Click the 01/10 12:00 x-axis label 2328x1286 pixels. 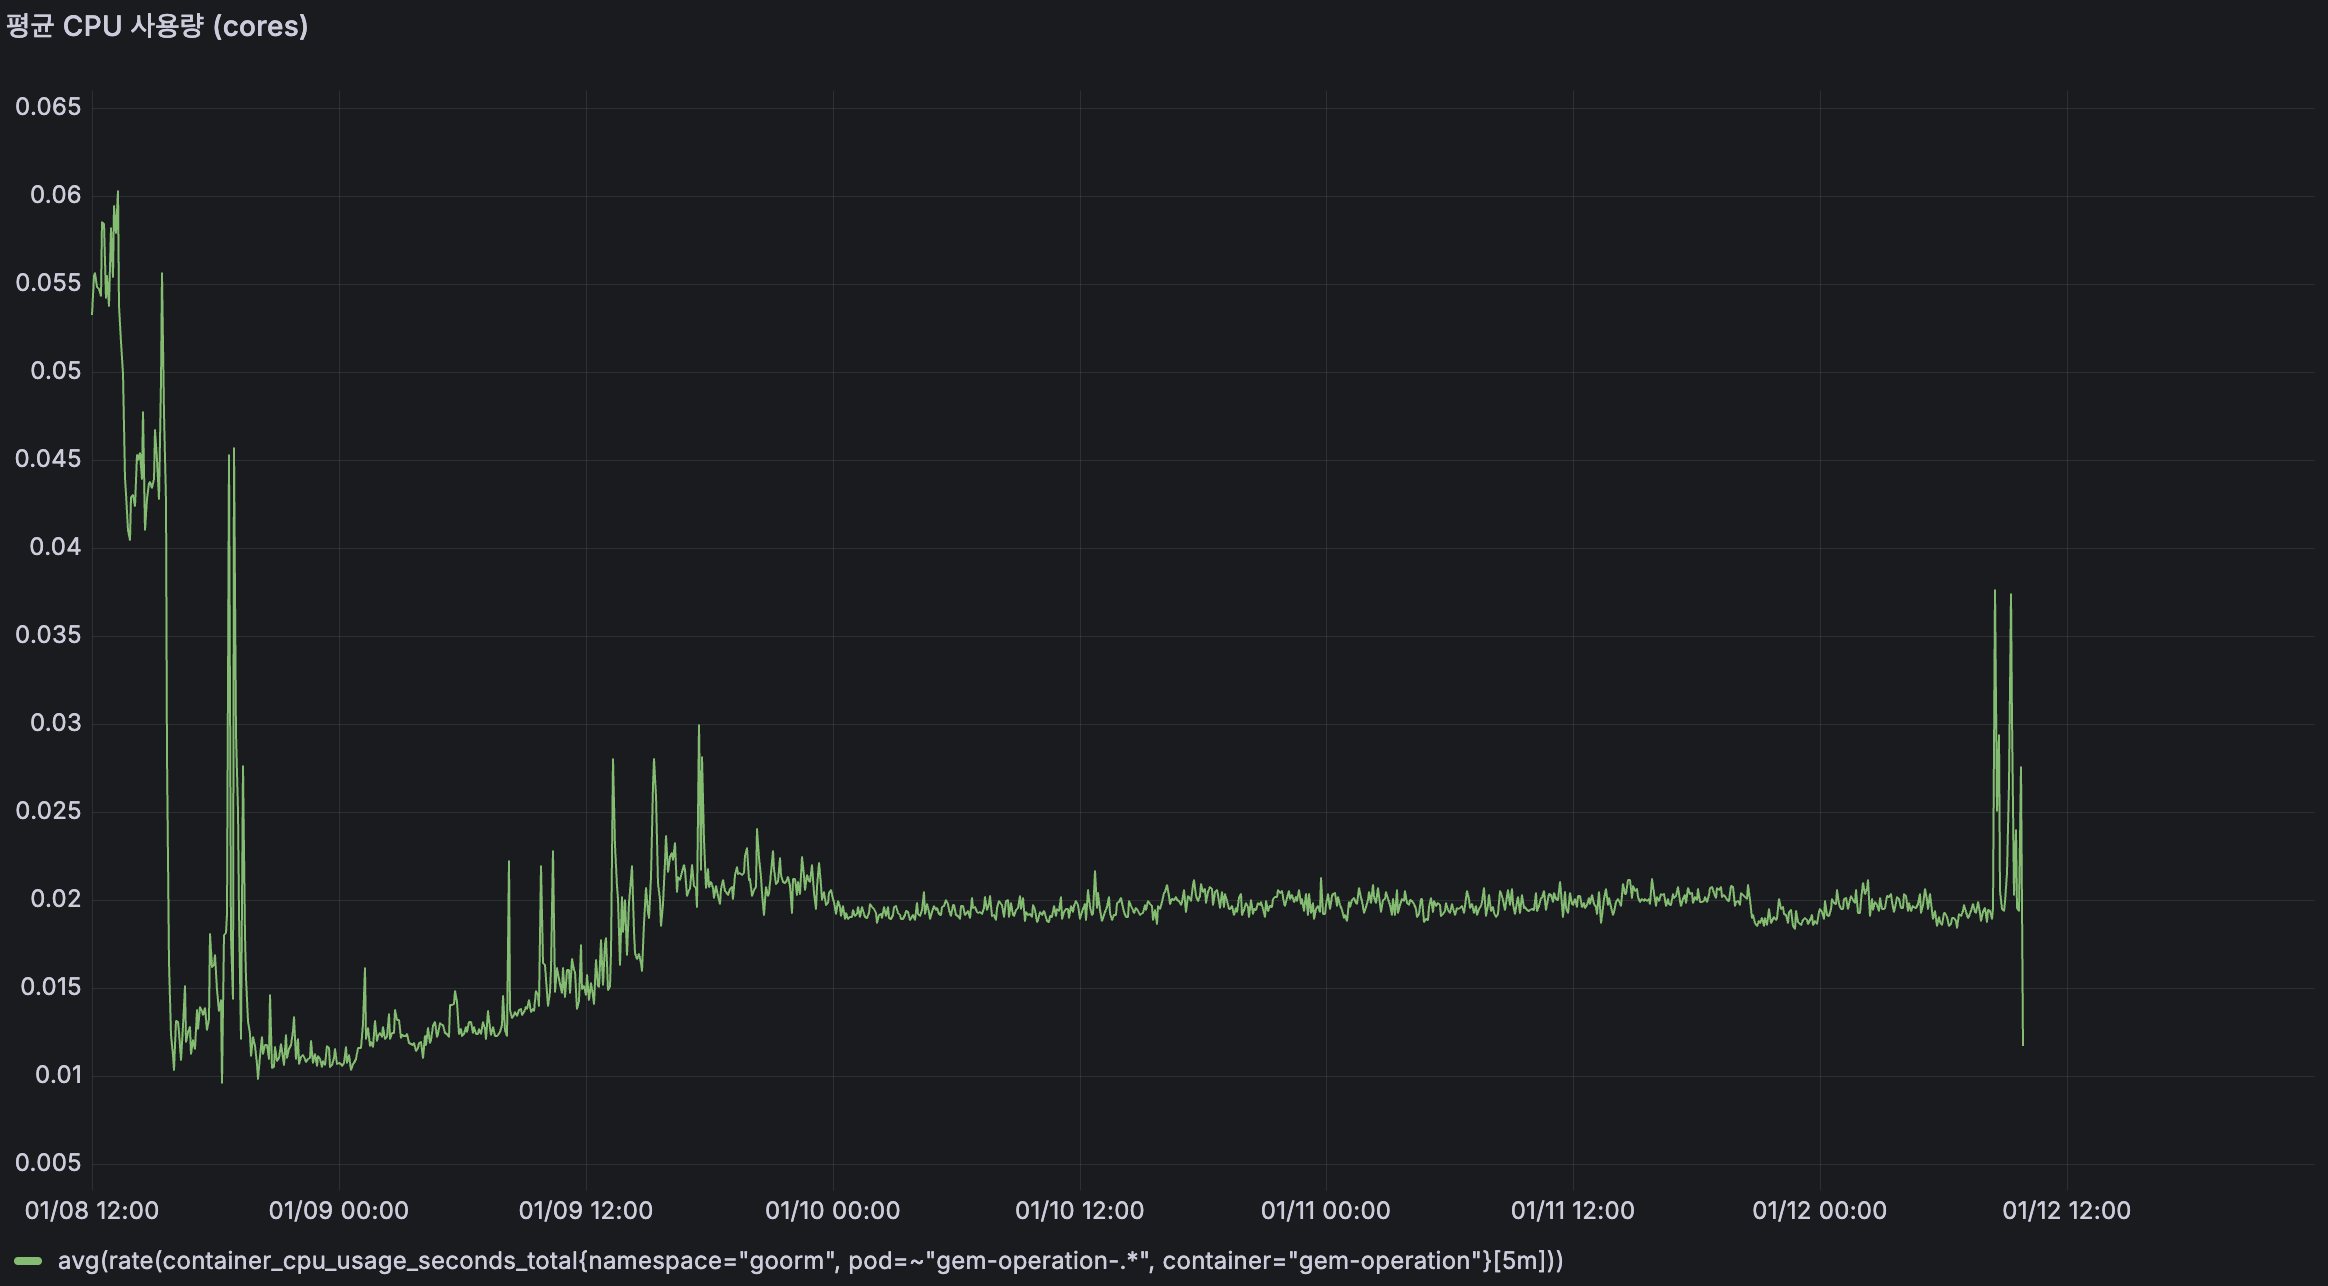[x=1080, y=1210]
